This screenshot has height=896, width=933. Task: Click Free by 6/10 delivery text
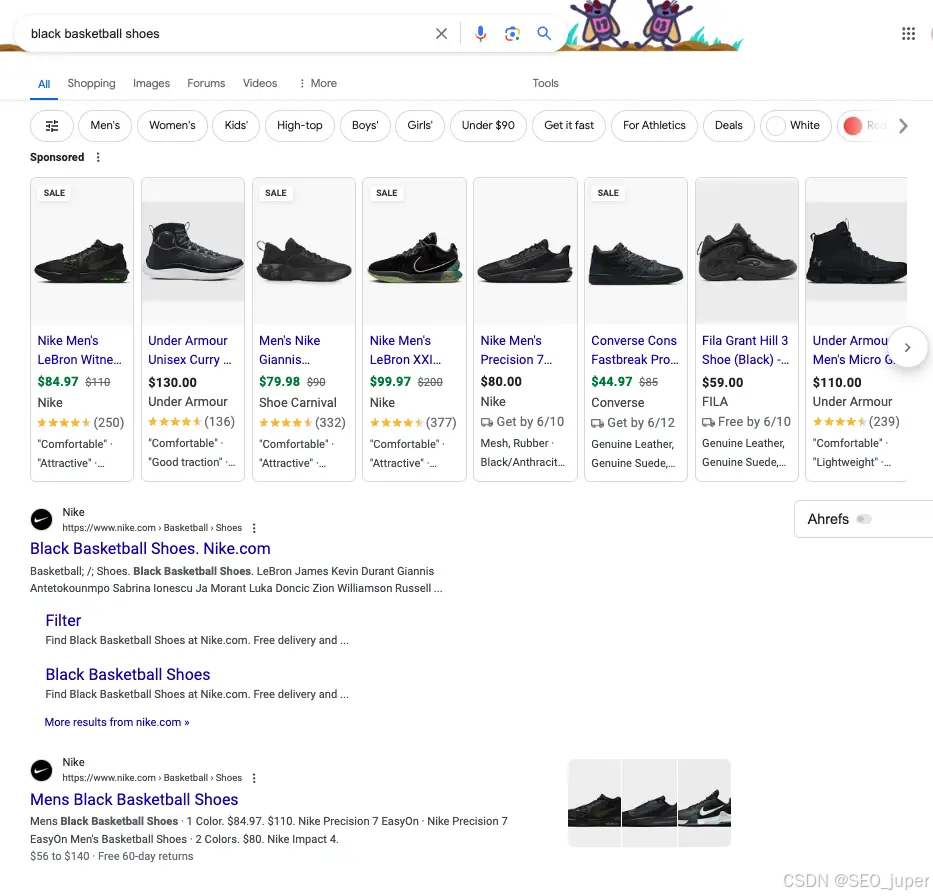754,422
